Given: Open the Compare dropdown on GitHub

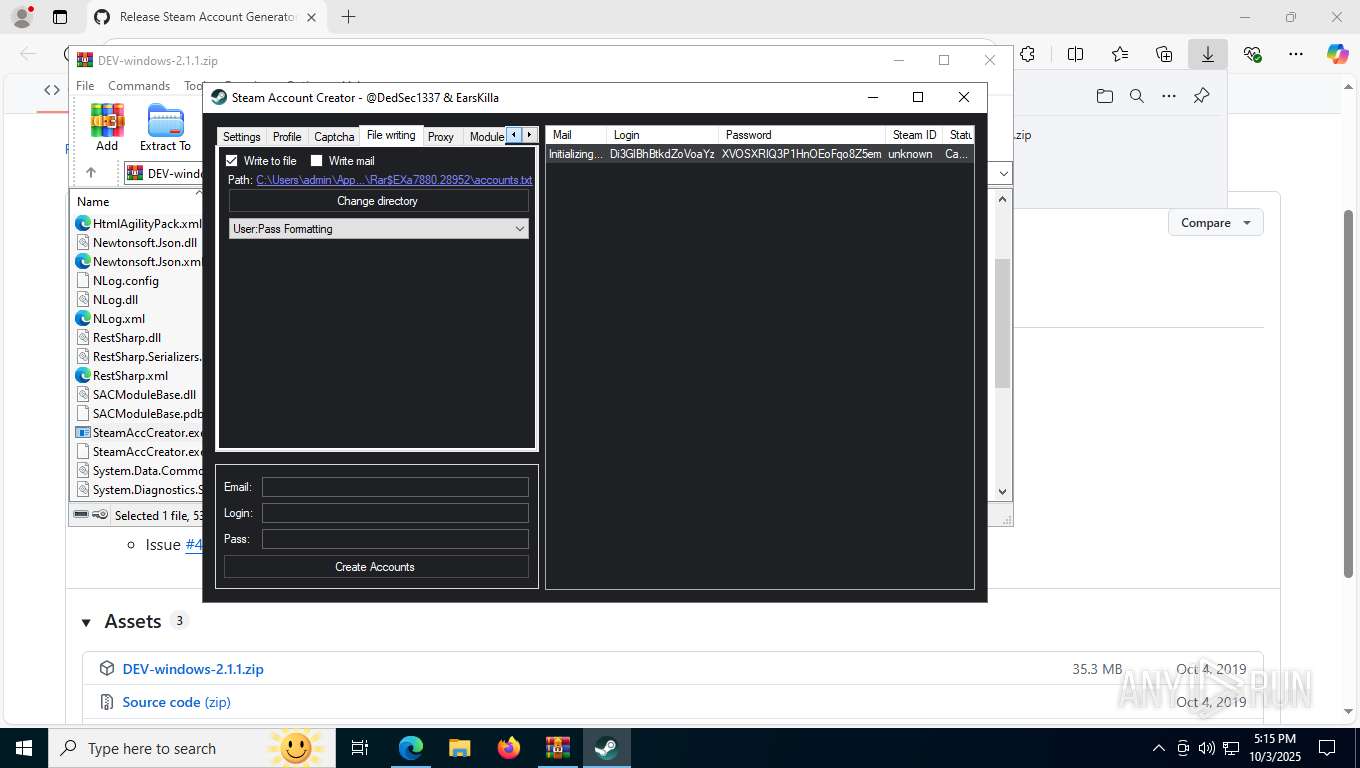Looking at the screenshot, I should tap(1216, 223).
